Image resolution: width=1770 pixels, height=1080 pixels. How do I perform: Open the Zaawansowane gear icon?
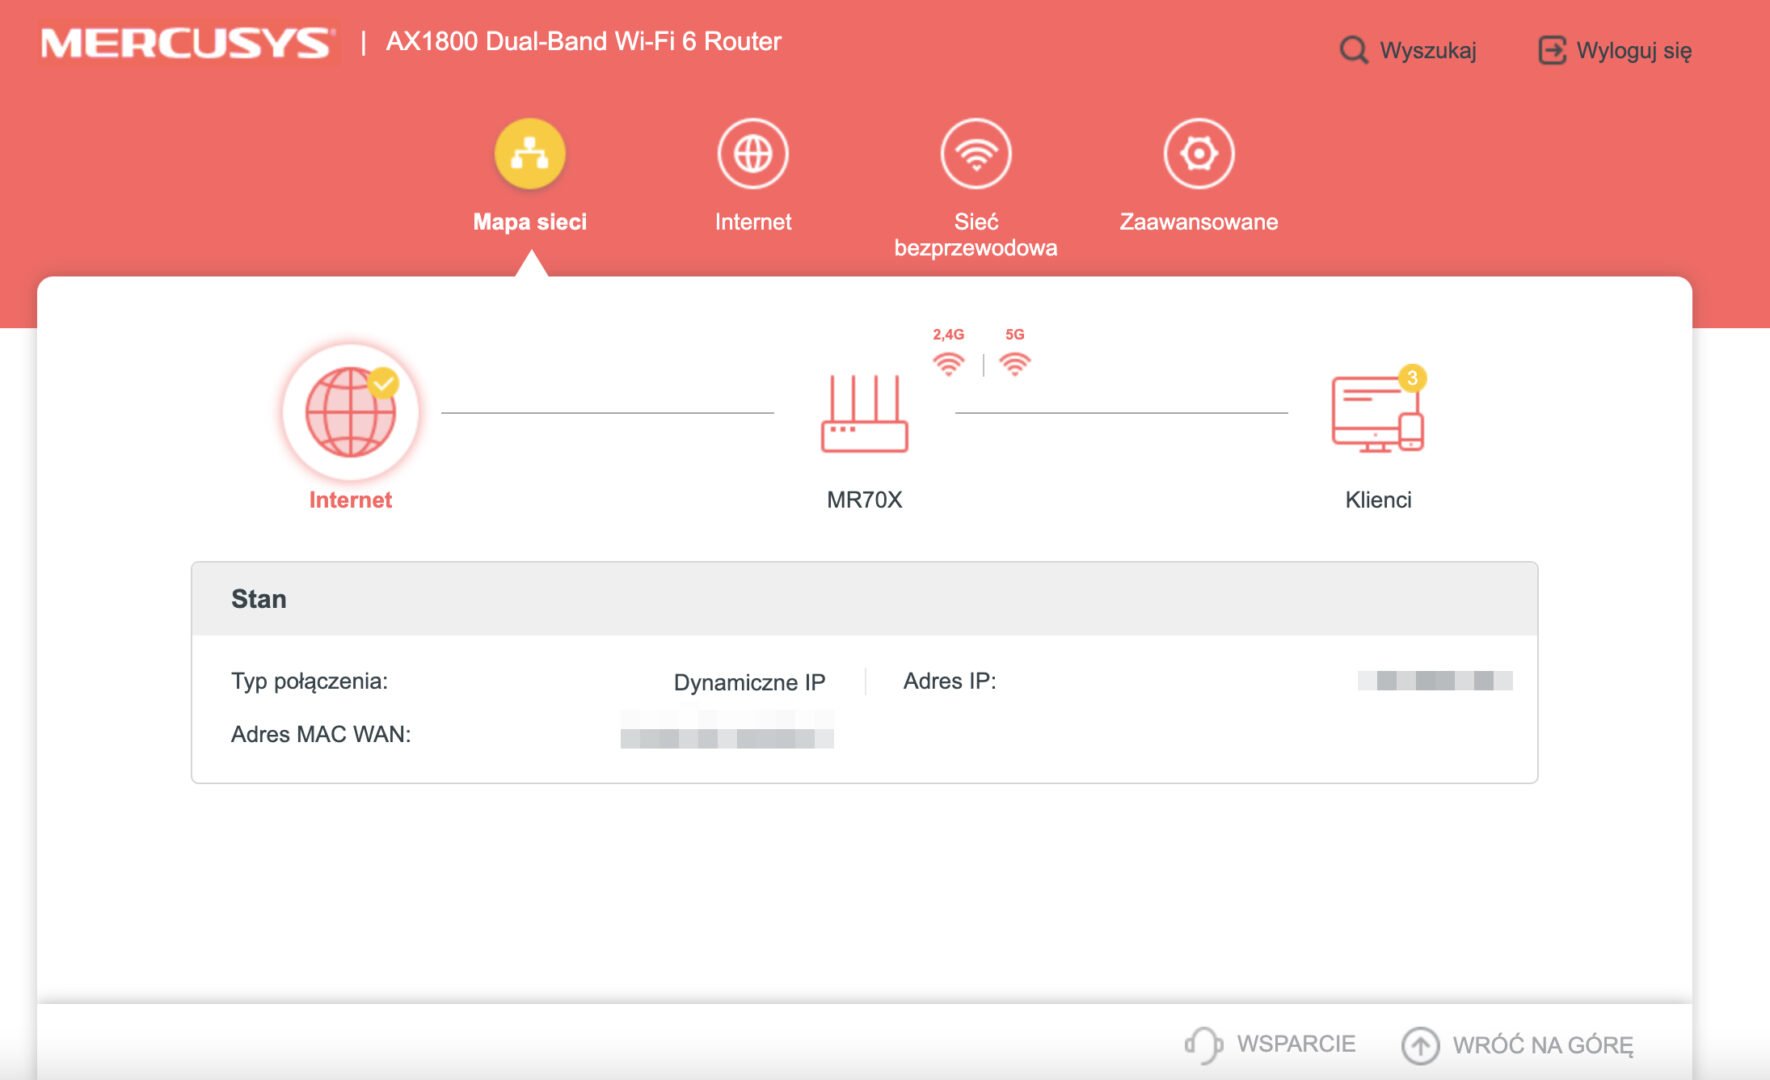1198,154
